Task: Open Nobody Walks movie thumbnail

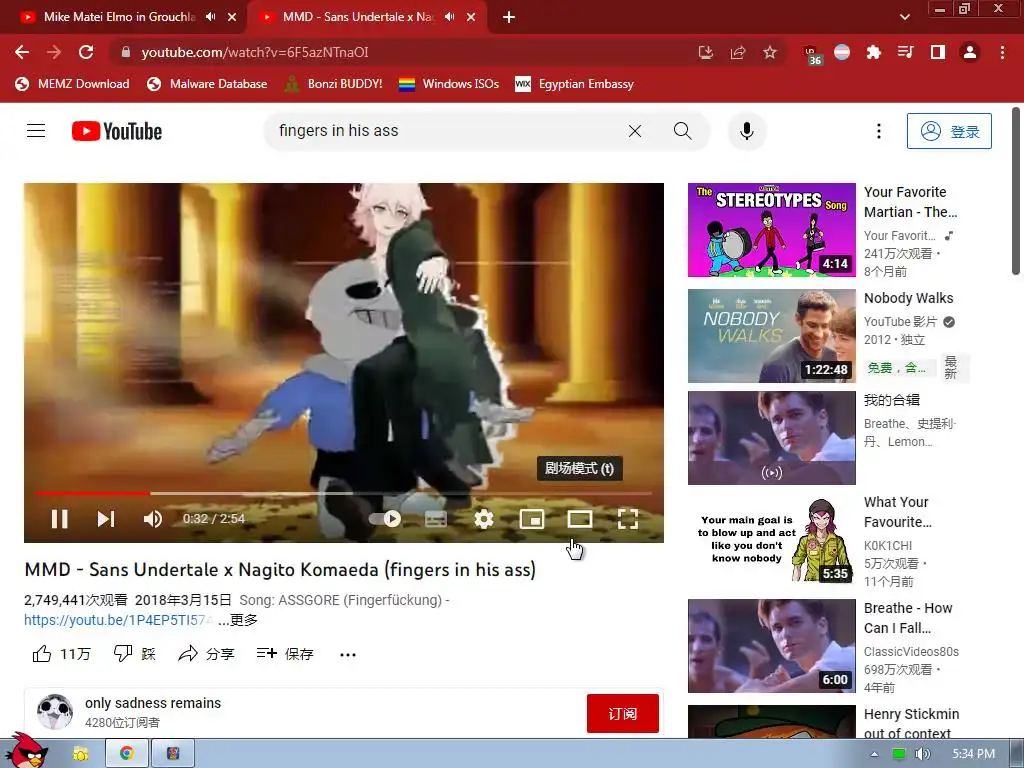Action: tap(771, 336)
